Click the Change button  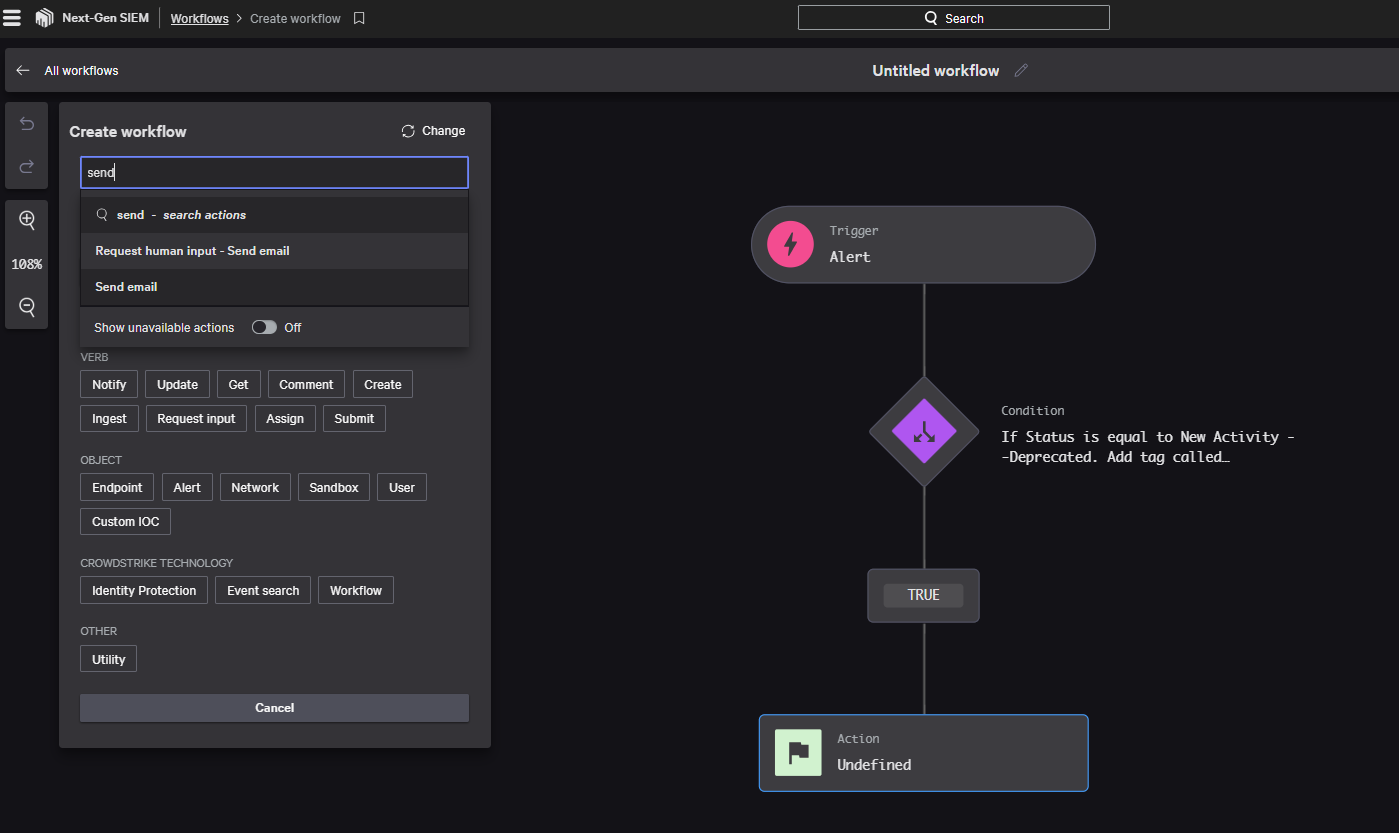pyautogui.click(x=433, y=131)
